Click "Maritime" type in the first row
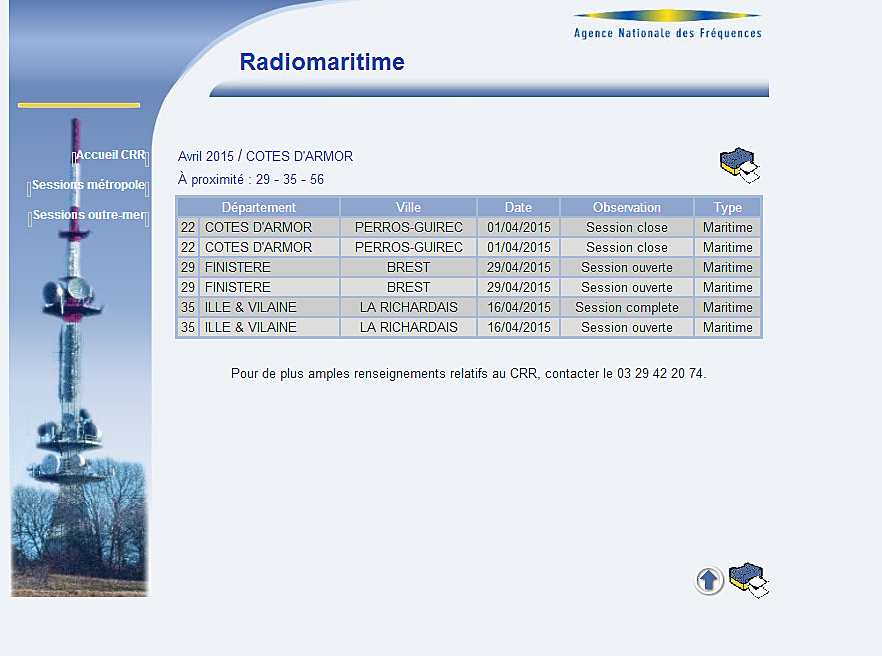The height and width of the screenshot is (656, 882). coord(728,227)
